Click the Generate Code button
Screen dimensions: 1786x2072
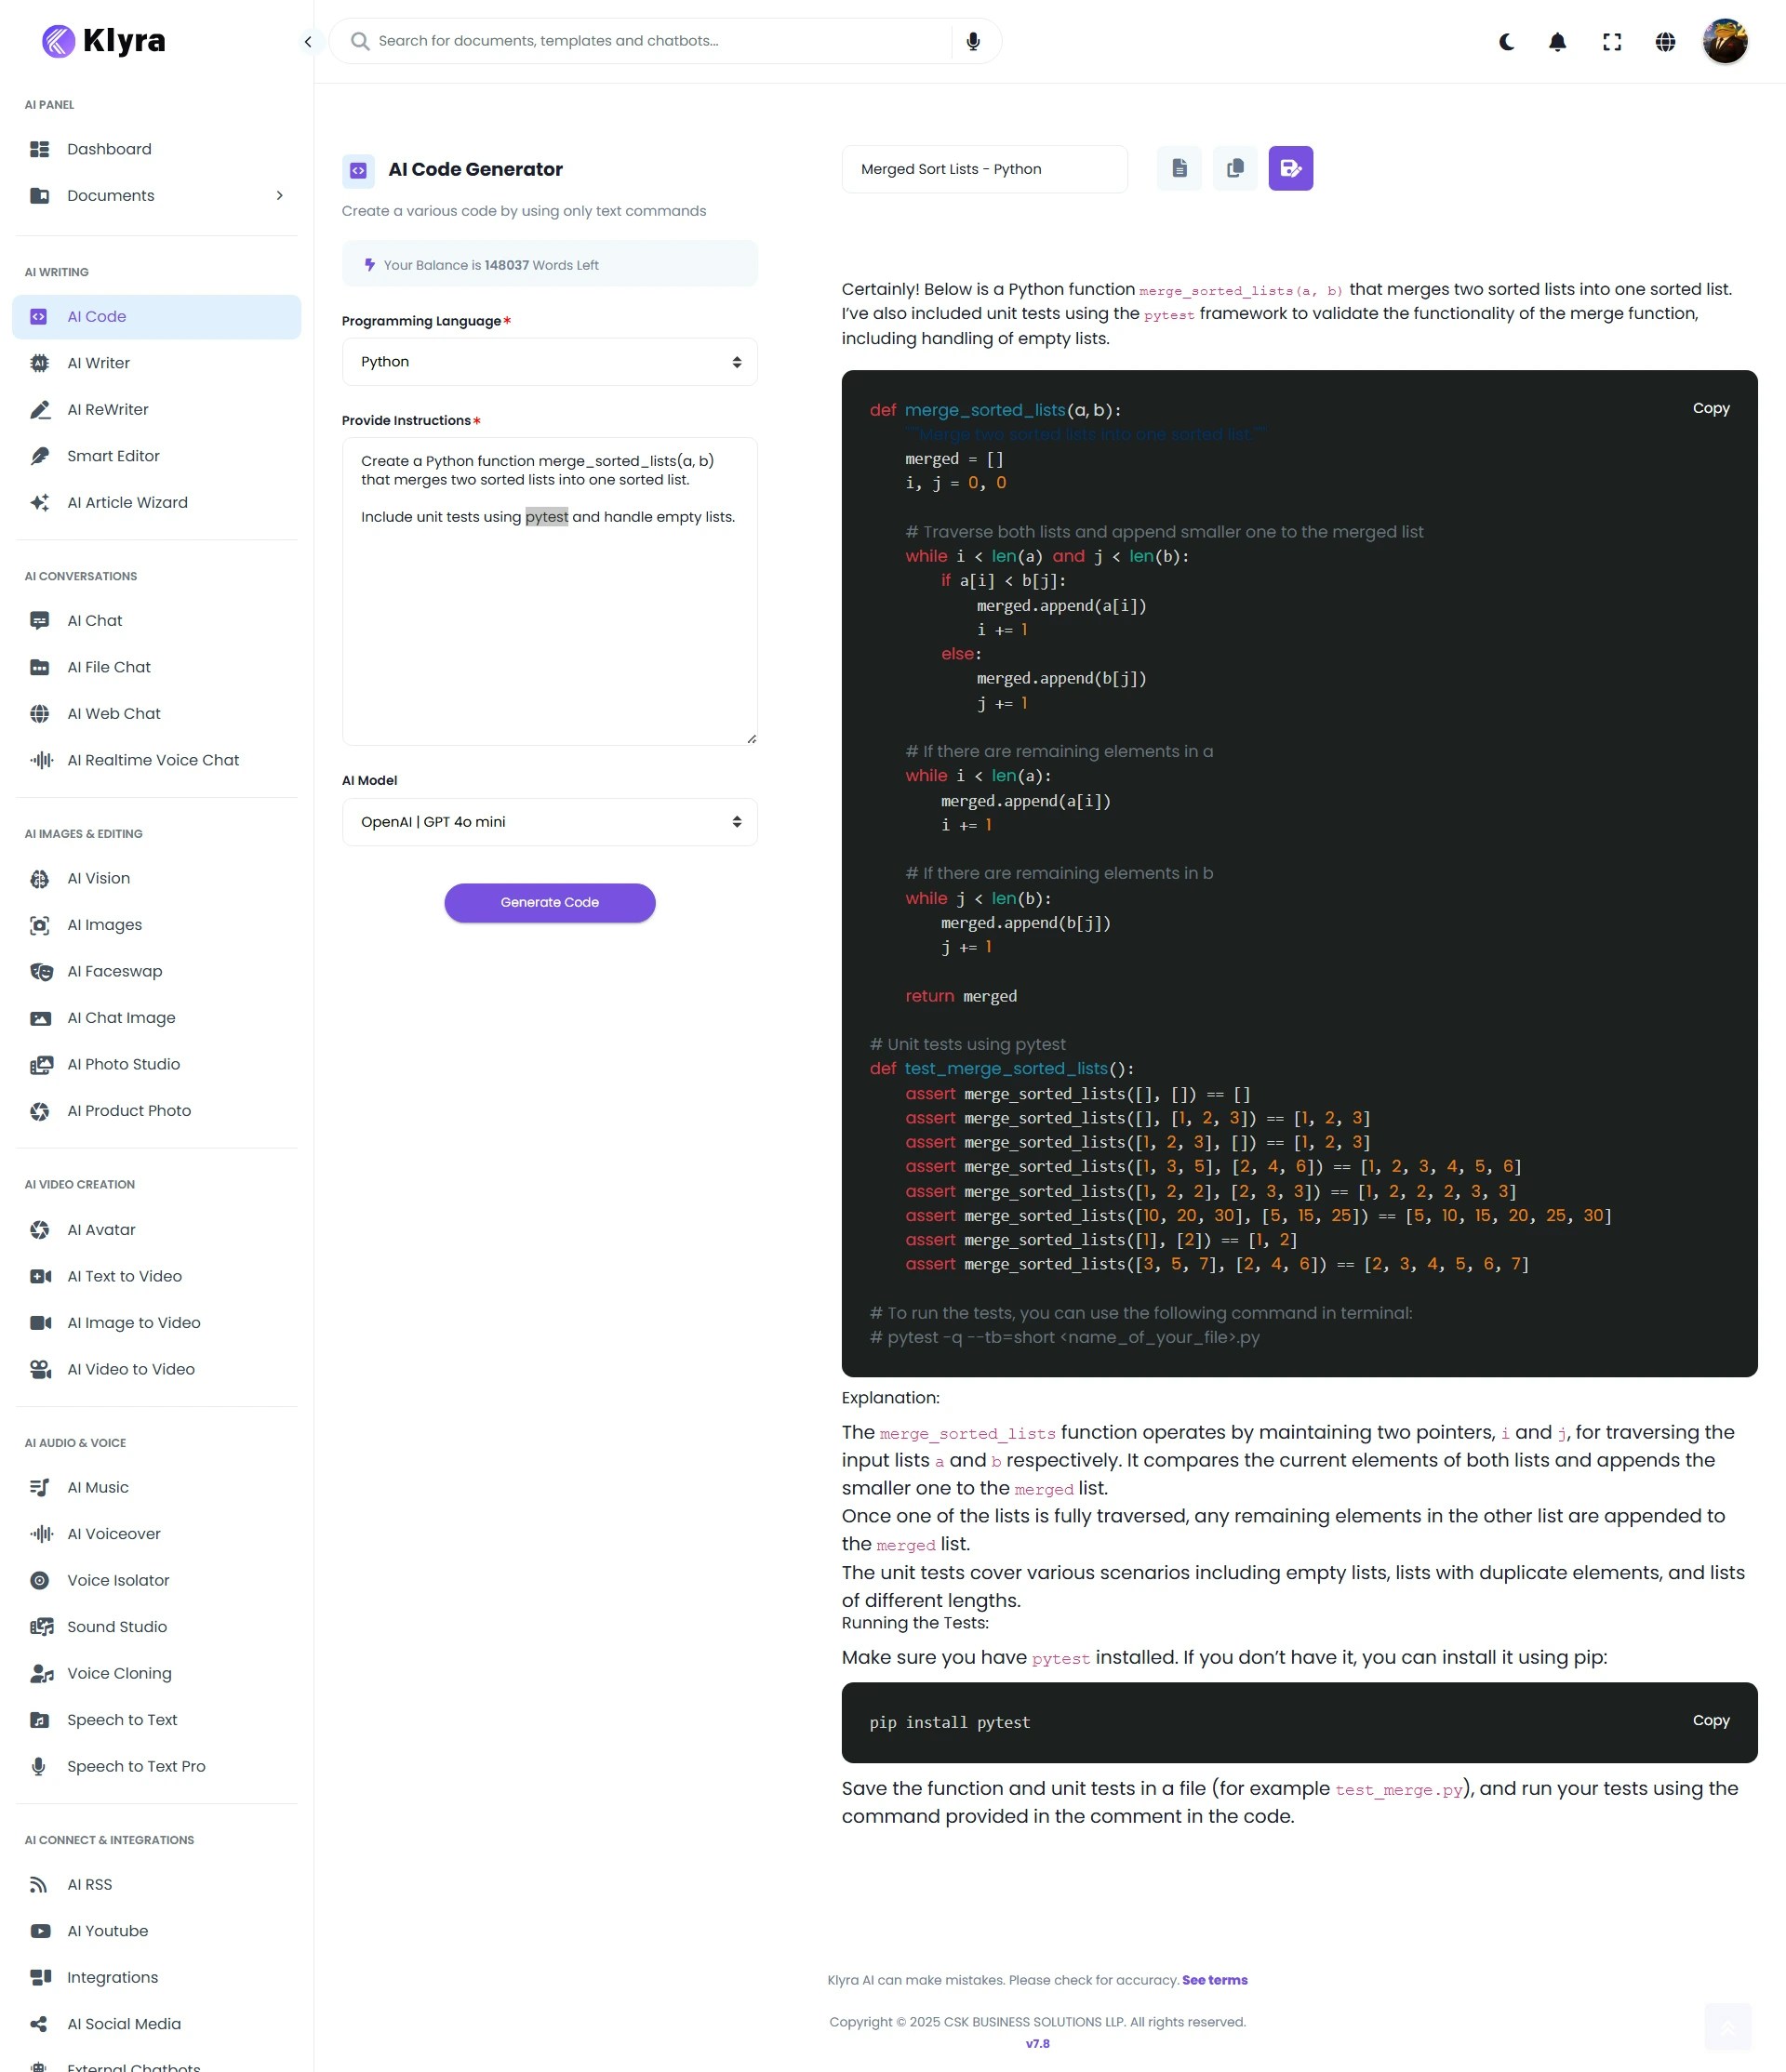pos(549,902)
